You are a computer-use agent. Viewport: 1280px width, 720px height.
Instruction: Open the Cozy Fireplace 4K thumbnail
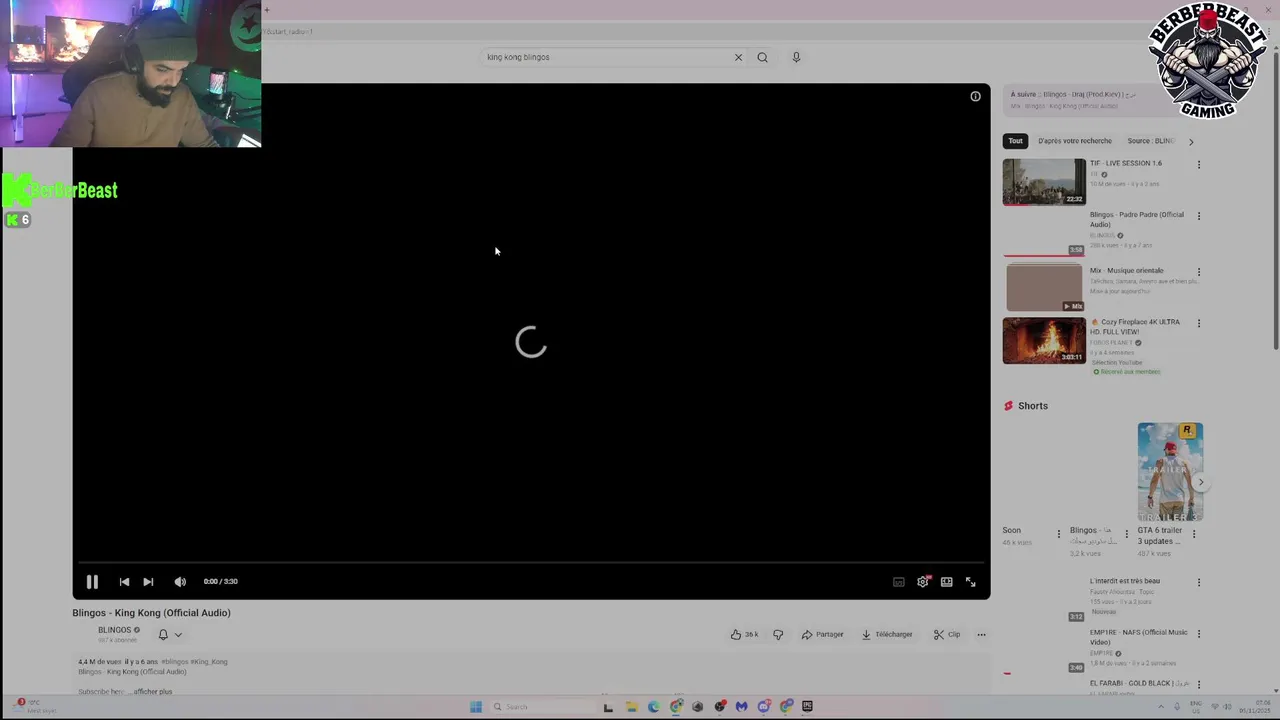(1044, 341)
